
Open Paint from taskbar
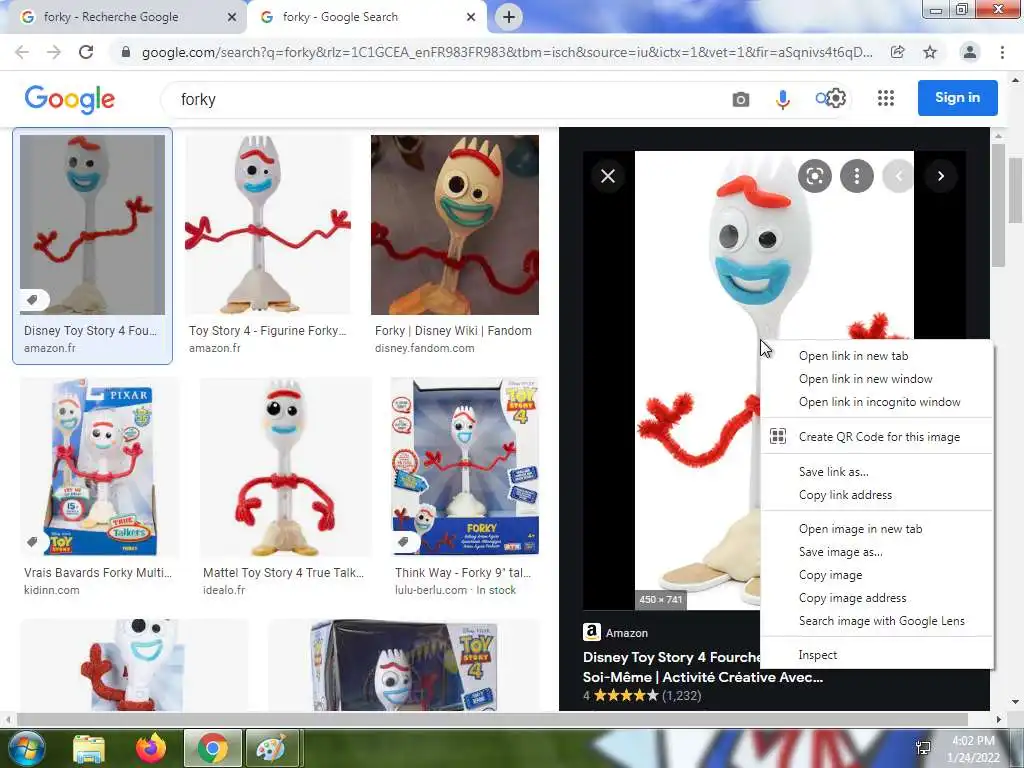coord(272,748)
